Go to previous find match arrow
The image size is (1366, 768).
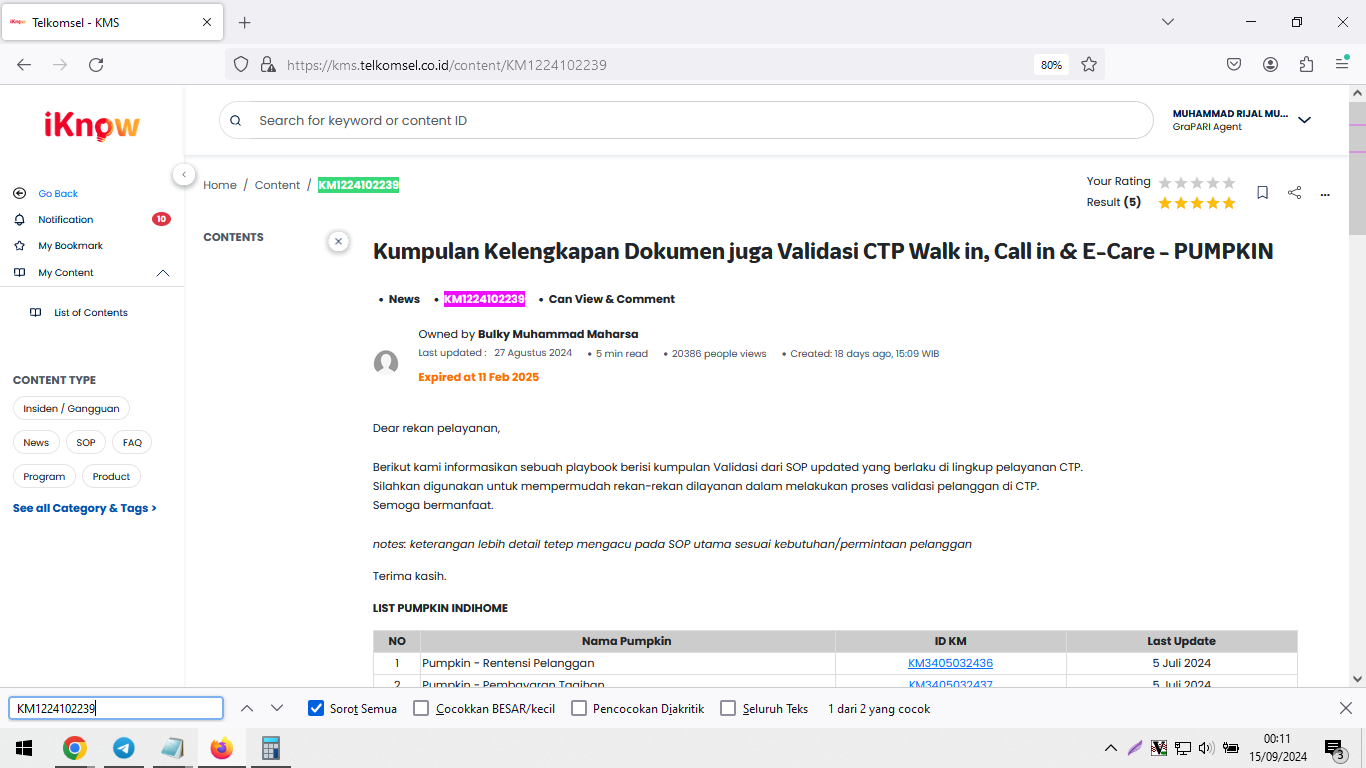[247, 708]
